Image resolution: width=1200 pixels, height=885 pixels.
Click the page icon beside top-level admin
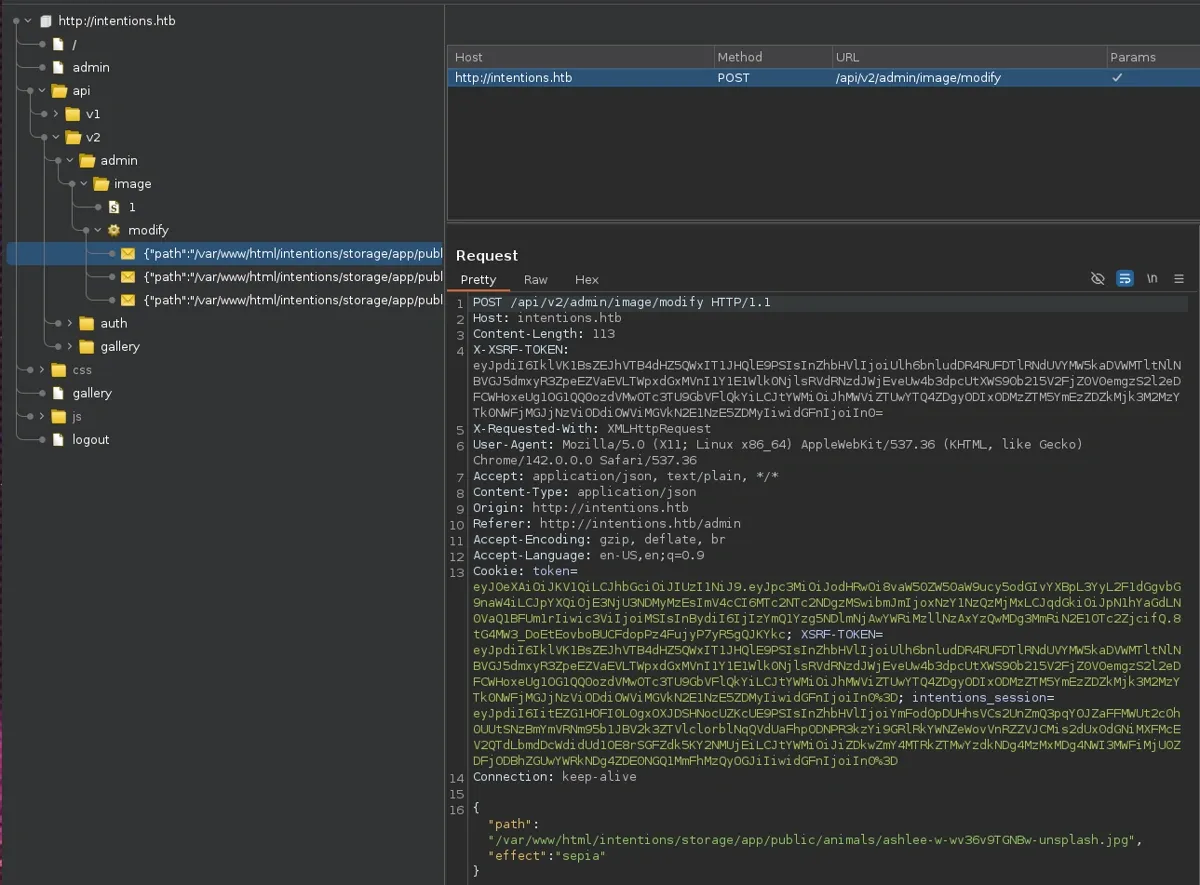(x=59, y=67)
